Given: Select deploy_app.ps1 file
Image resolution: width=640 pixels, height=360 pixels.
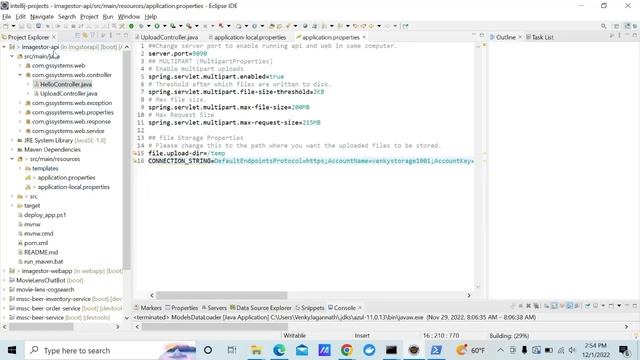Looking at the screenshot, I should [45, 215].
